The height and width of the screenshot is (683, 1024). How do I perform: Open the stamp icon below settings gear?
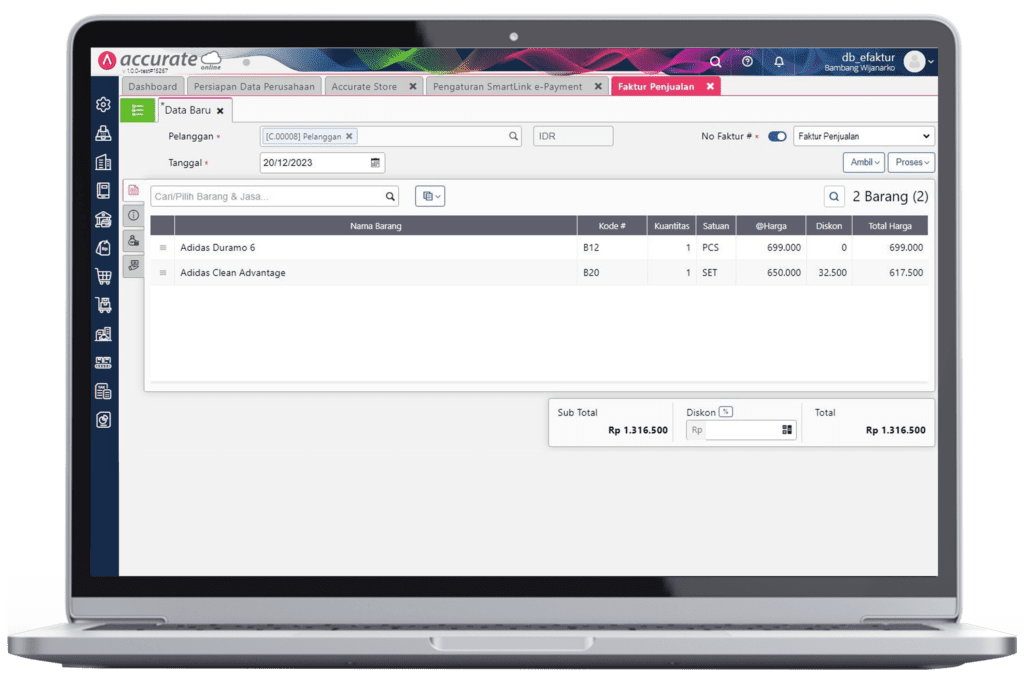click(x=103, y=133)
